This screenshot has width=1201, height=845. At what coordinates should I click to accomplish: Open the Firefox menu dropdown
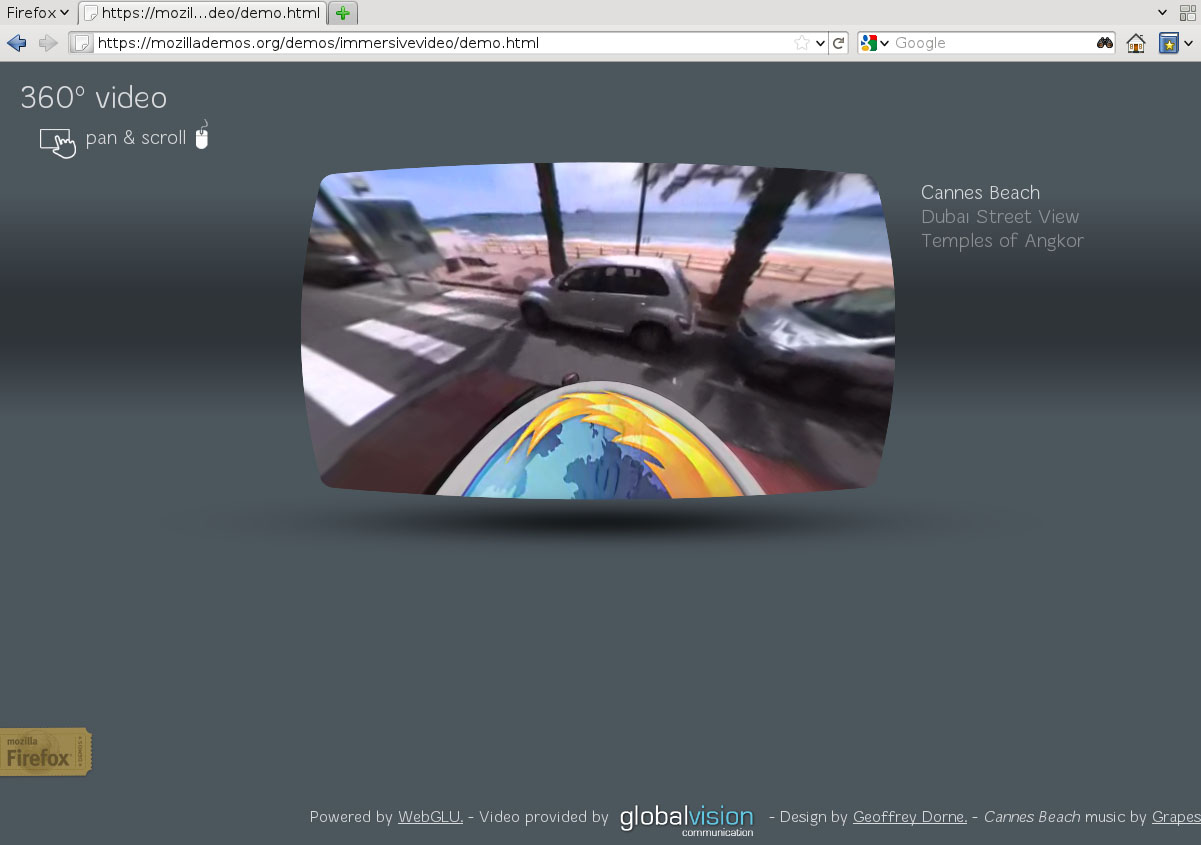(37, 13)
